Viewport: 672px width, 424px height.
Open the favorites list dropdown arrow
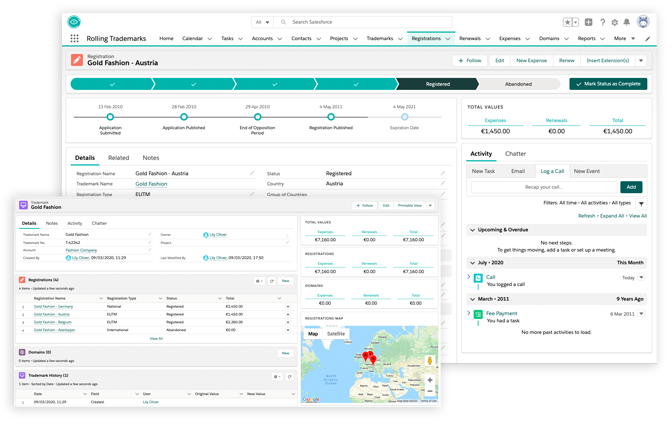(x=576, y=22)
